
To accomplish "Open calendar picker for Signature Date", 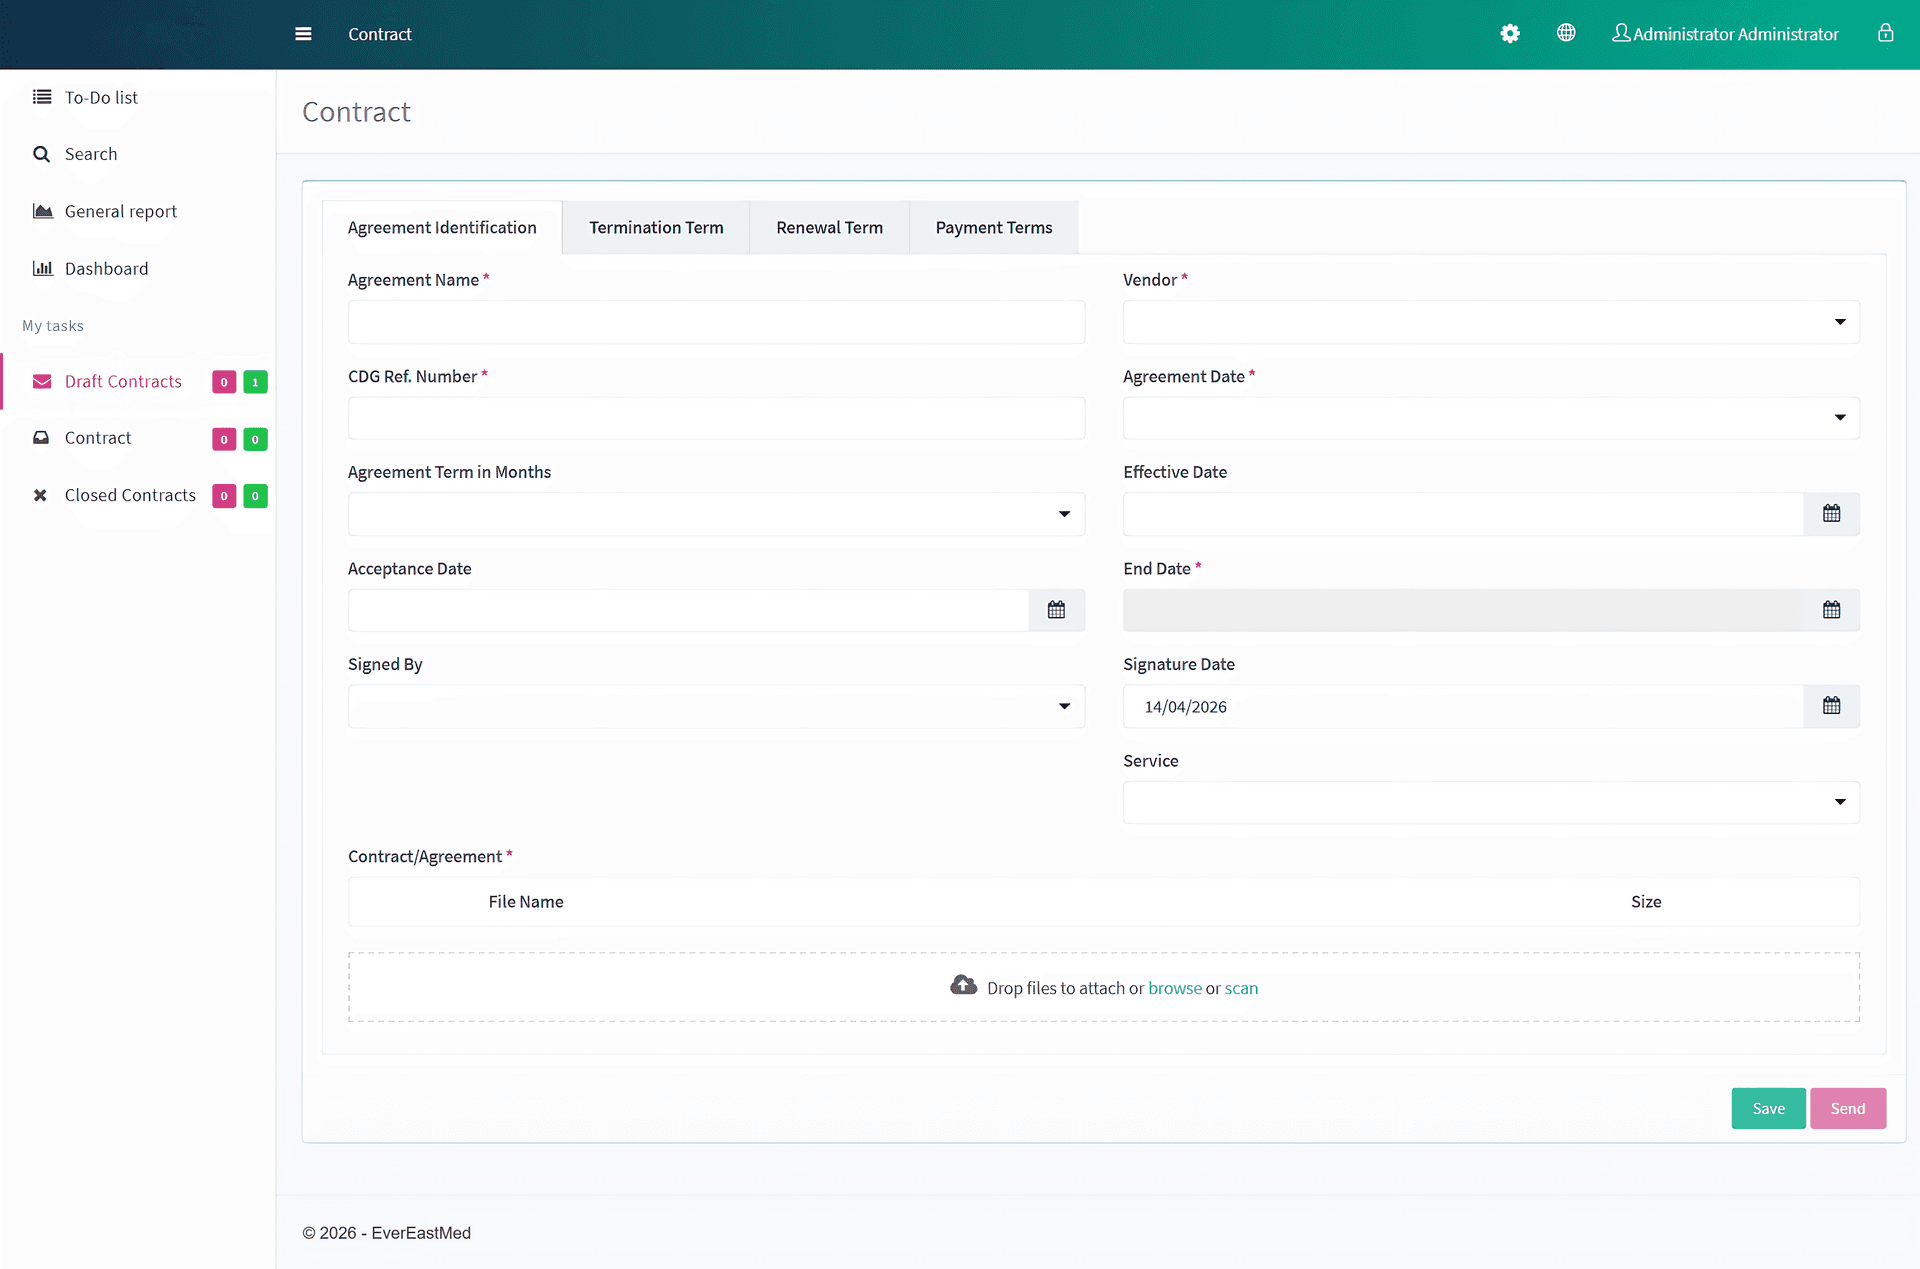I will (x=1831, y=706).
